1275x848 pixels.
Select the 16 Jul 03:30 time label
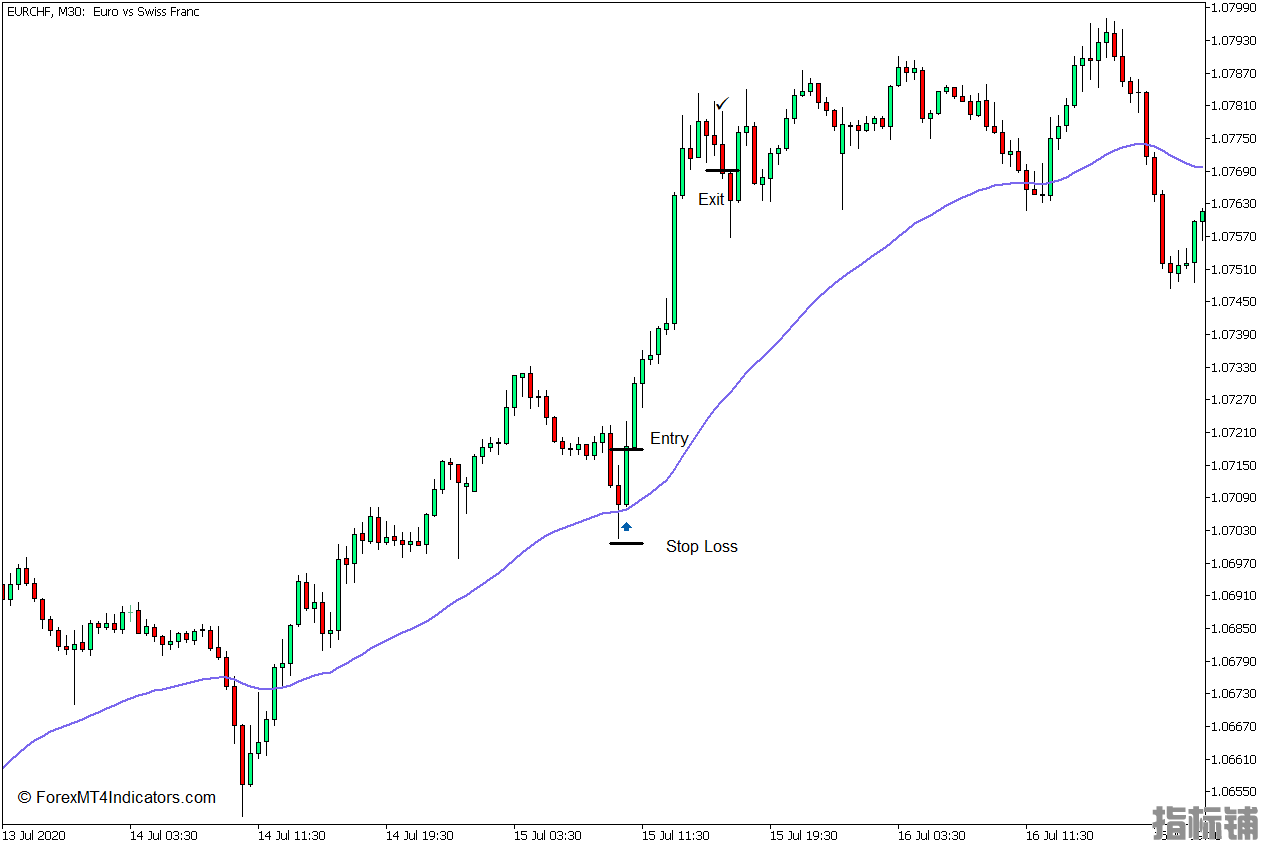coord(931,835)
